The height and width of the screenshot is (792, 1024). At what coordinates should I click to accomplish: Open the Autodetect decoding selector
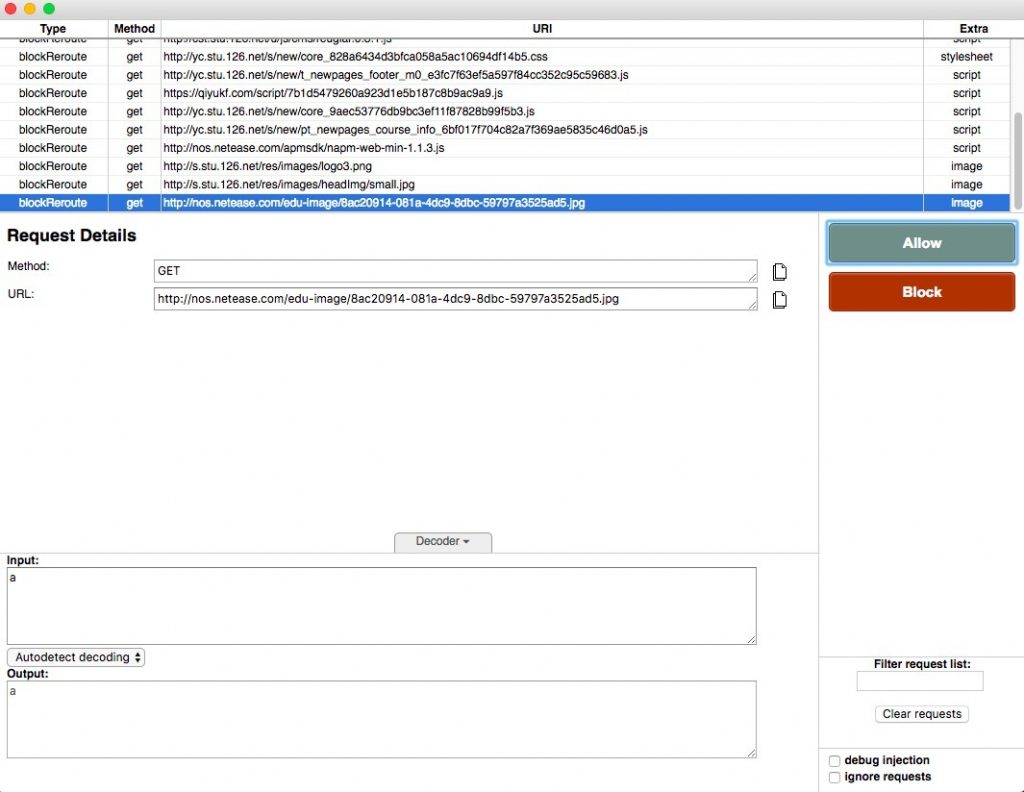pyautogui.click(x=76, y=657)
